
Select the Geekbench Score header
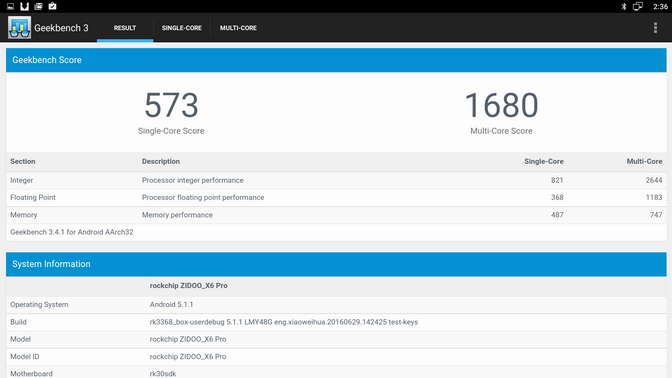tap(336, 60)
